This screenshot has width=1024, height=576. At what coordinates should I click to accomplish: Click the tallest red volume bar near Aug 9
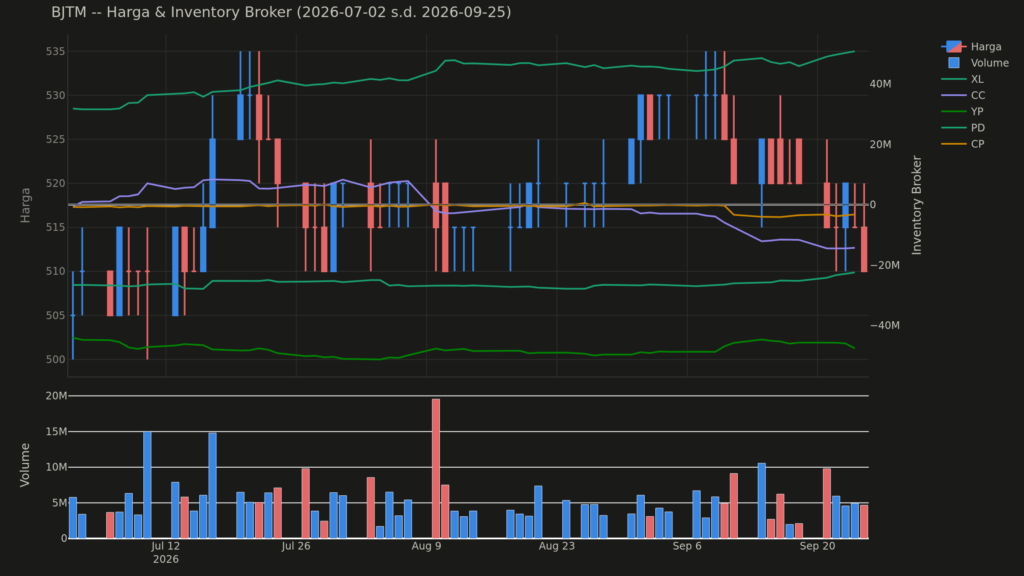click(436, 468)
